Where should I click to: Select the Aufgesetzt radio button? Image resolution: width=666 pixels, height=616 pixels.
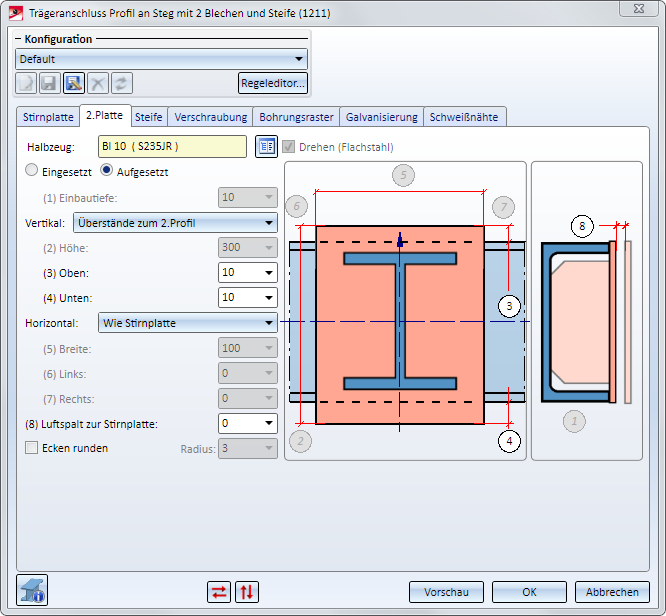(108, 172)
